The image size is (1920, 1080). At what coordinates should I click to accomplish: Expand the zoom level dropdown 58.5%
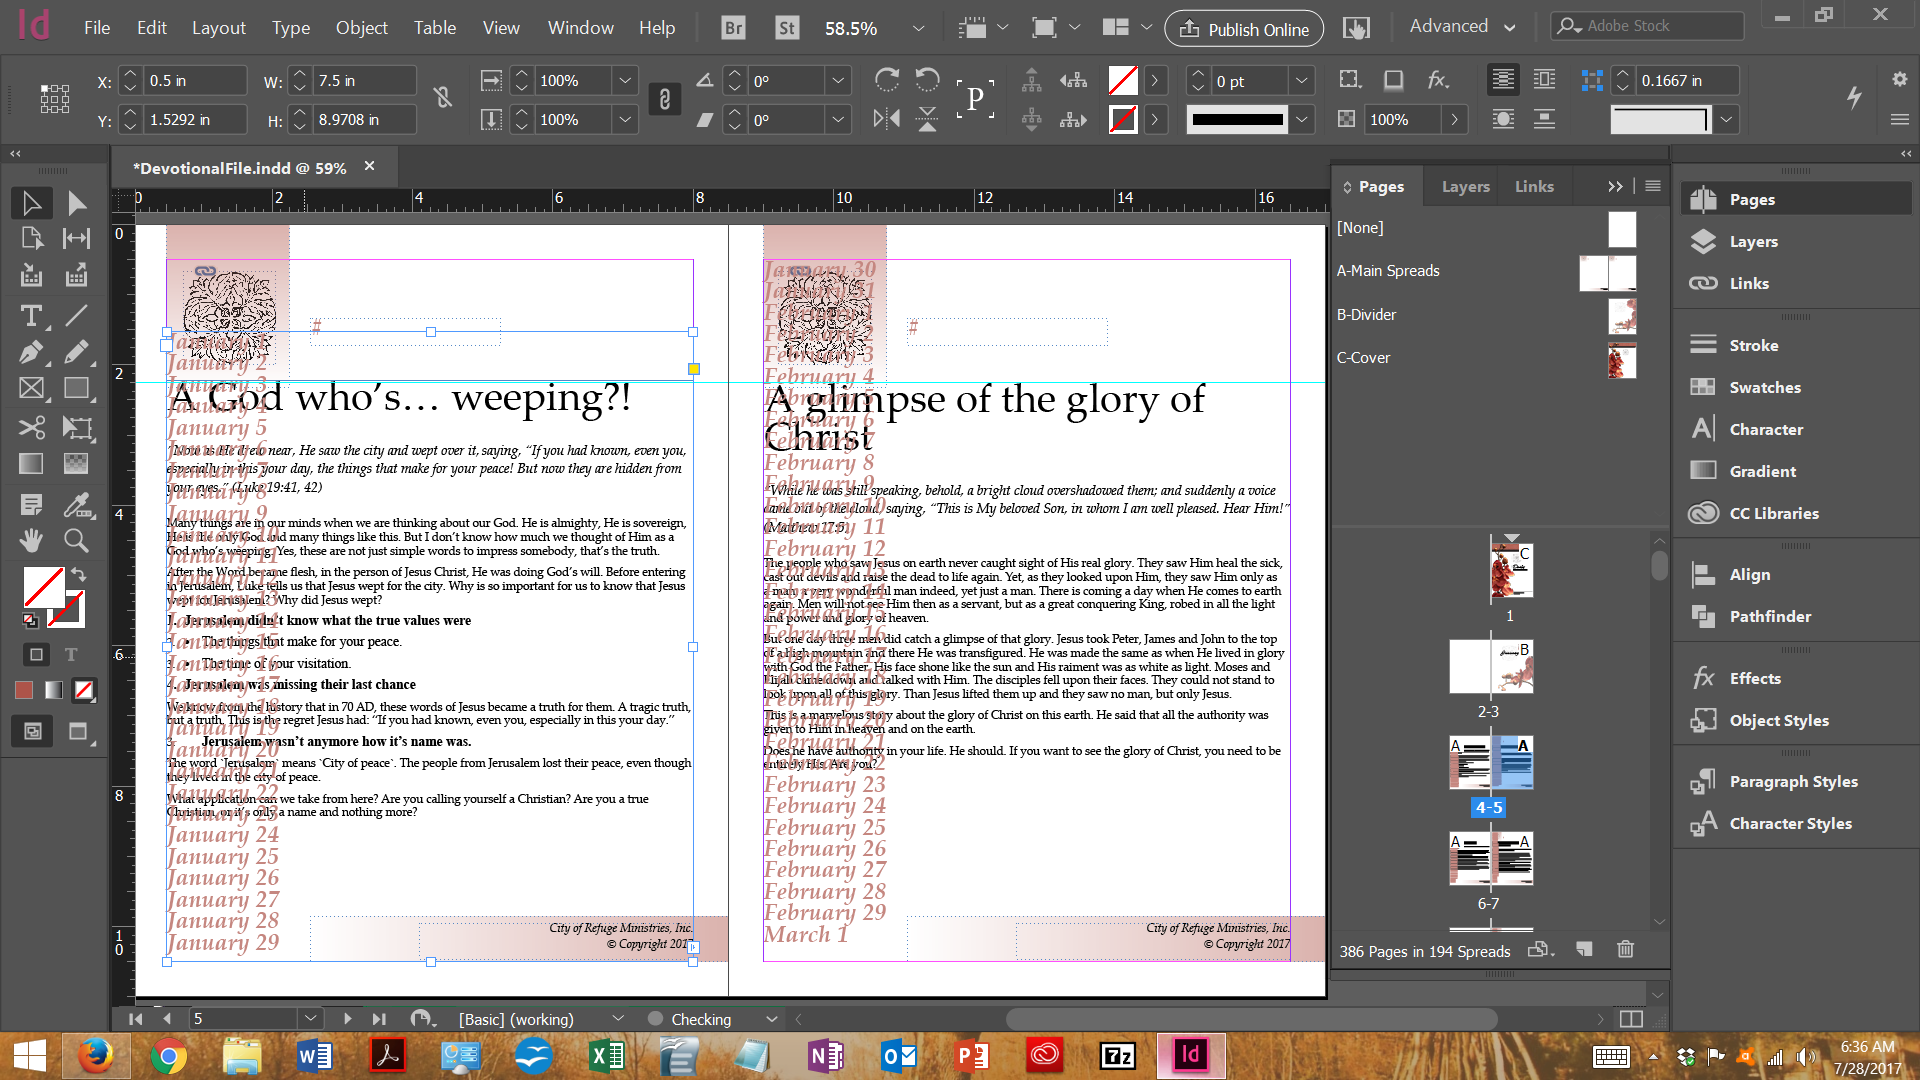(x=918, y=28)
